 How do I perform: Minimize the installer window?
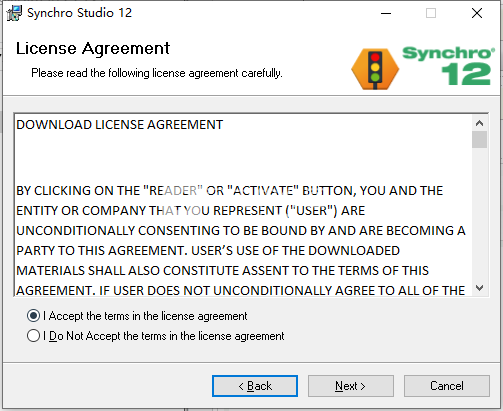[386, 13]
